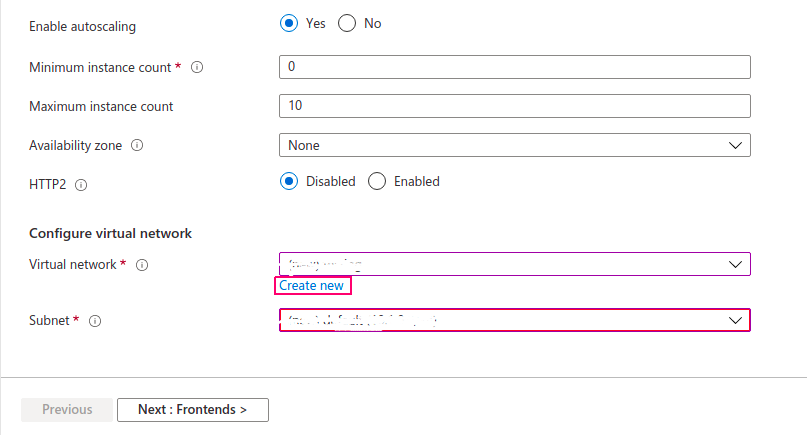Expand the Virtual network dropdown
Screen dimensions: 807x435
click(514, 264)
